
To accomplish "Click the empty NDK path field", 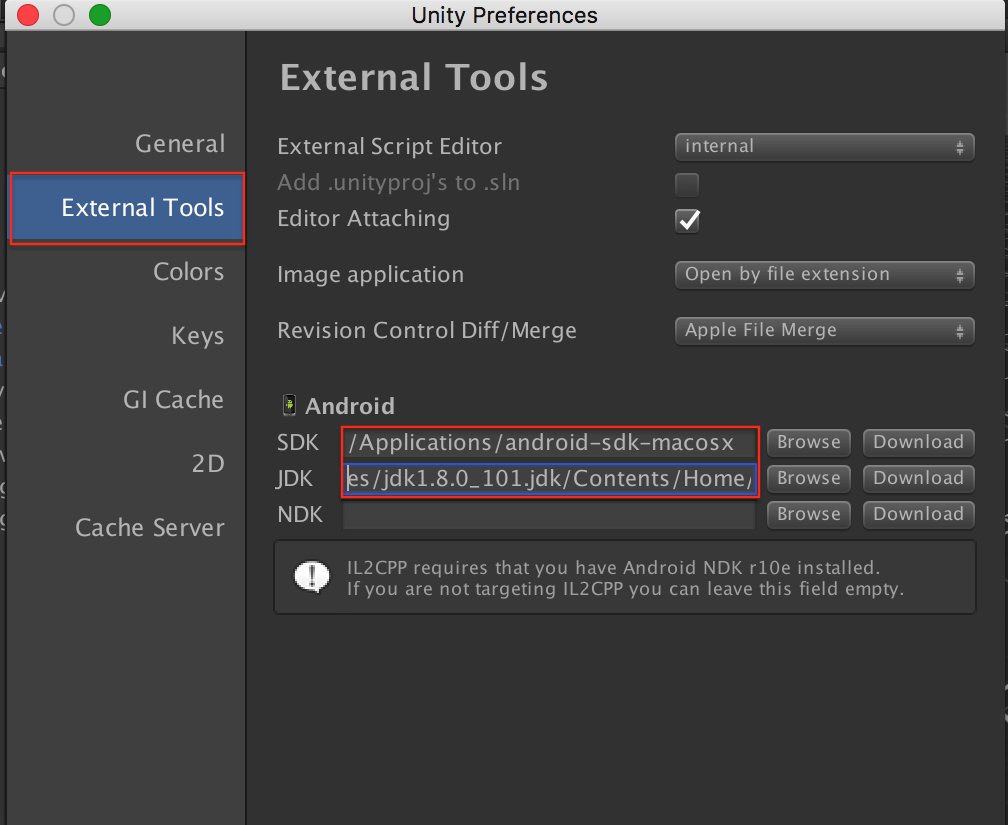I will coord(550,514).
